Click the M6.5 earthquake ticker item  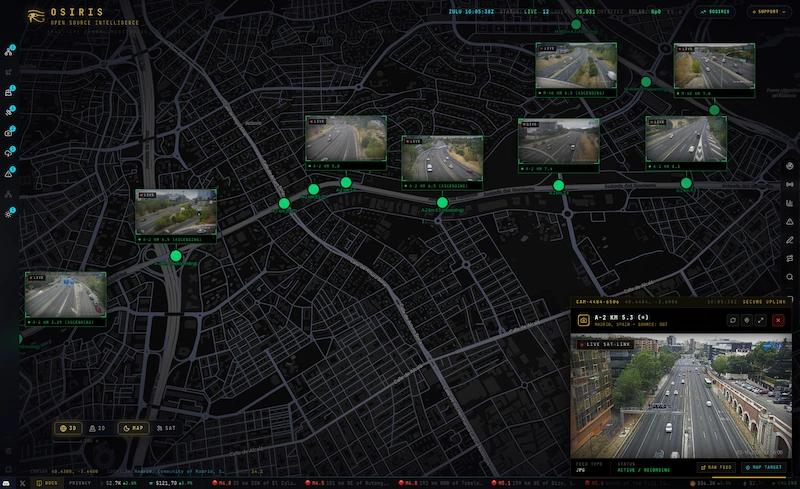(348, 483)
